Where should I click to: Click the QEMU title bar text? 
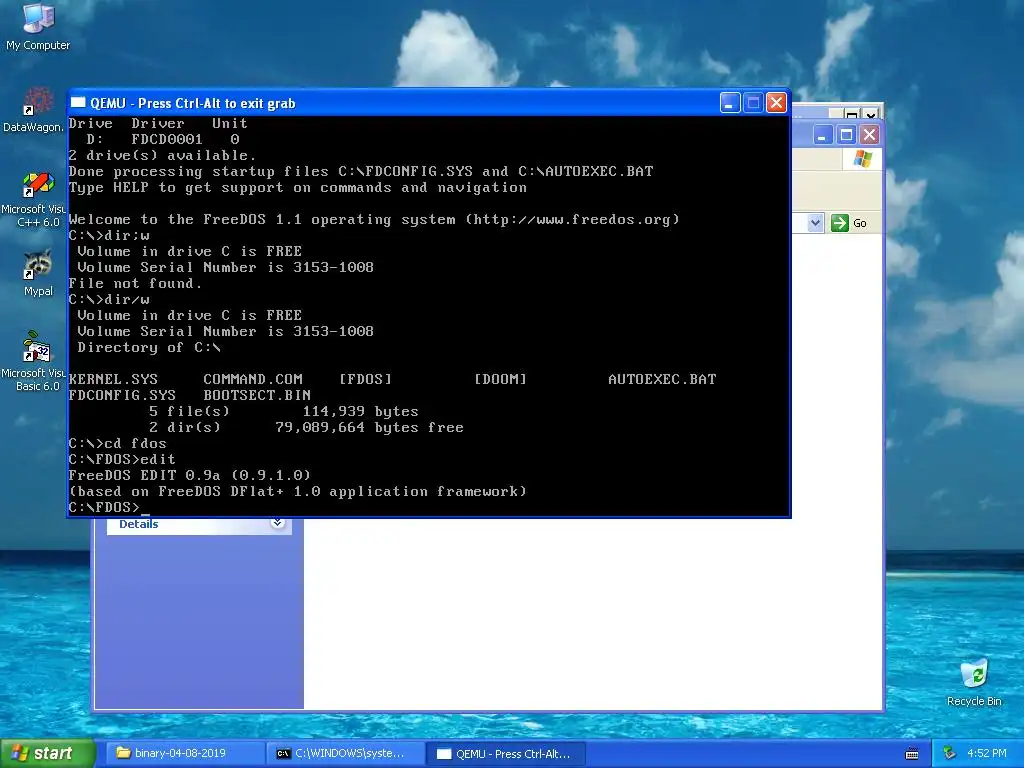point(193,103)
